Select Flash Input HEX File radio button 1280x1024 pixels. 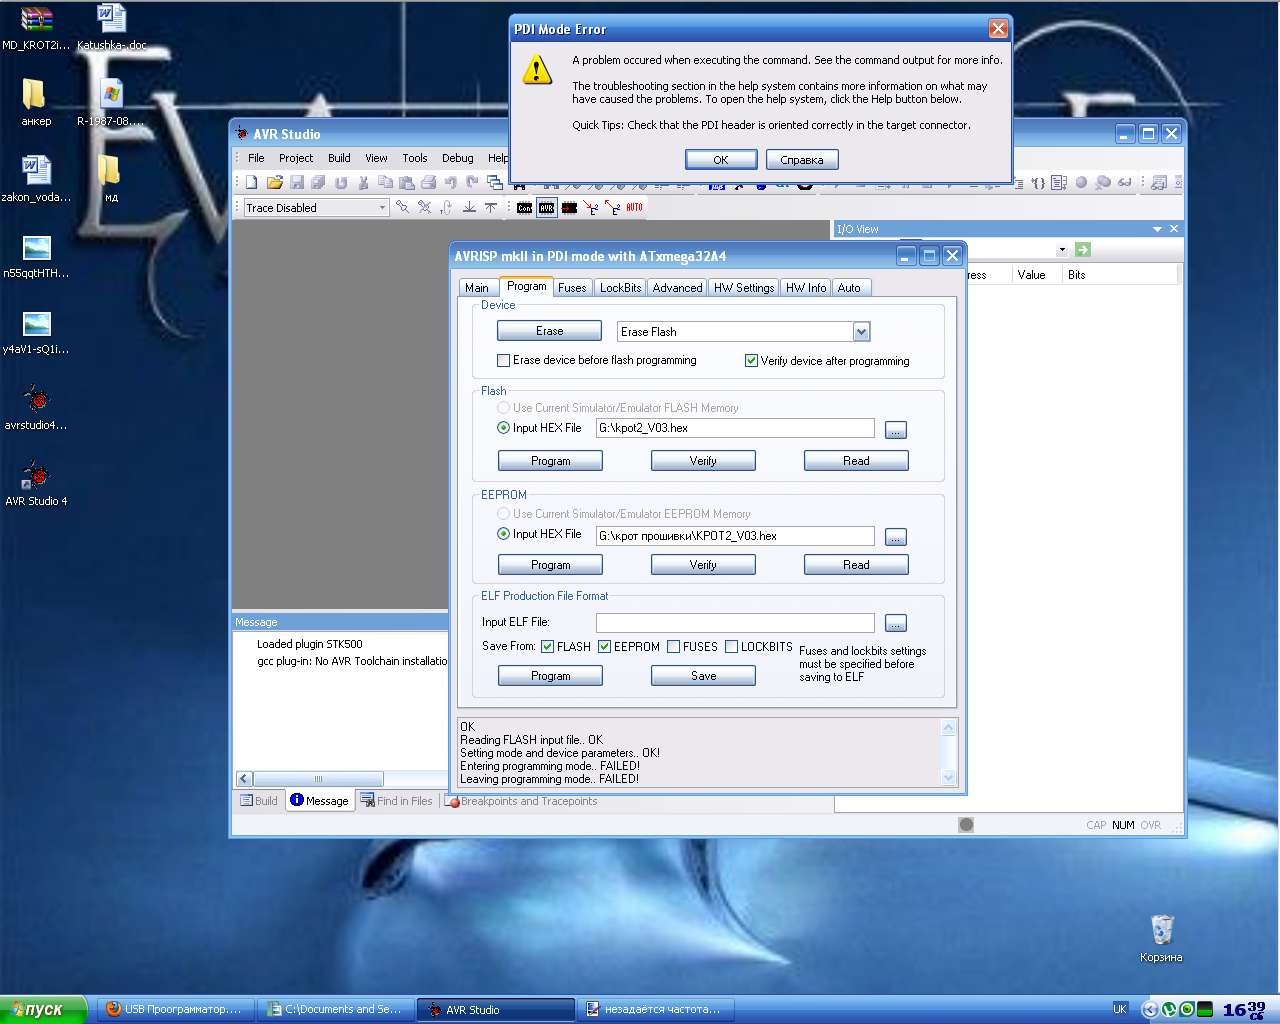[x=503, y=428]
